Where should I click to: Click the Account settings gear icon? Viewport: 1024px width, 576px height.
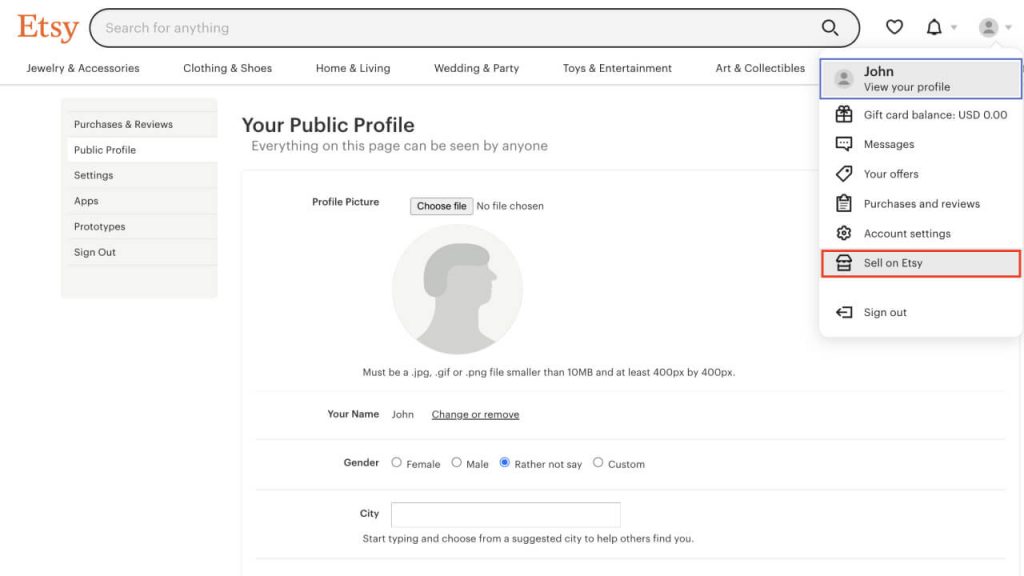click(844, 233)
